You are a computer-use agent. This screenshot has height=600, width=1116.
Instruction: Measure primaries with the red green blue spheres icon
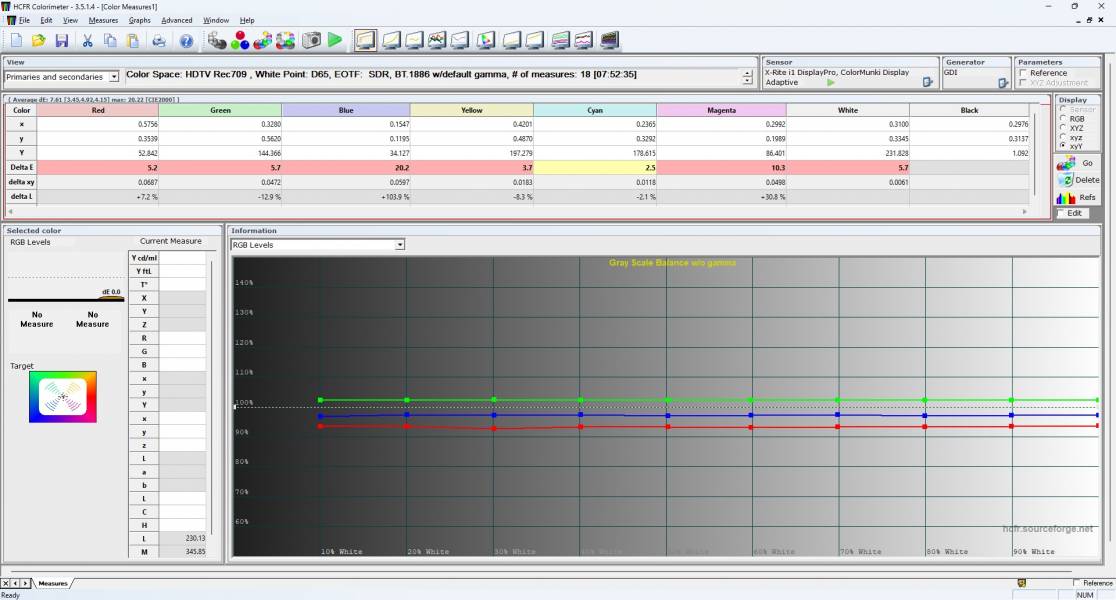pos(241,41)
